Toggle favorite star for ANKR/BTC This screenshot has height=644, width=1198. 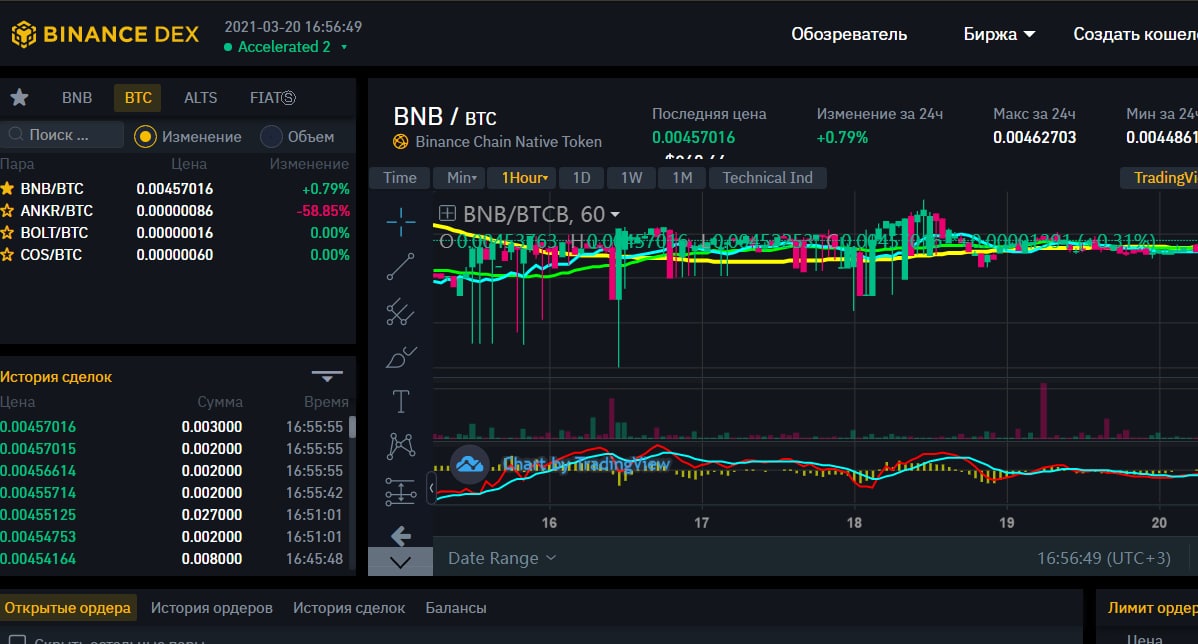coord(7,210)
